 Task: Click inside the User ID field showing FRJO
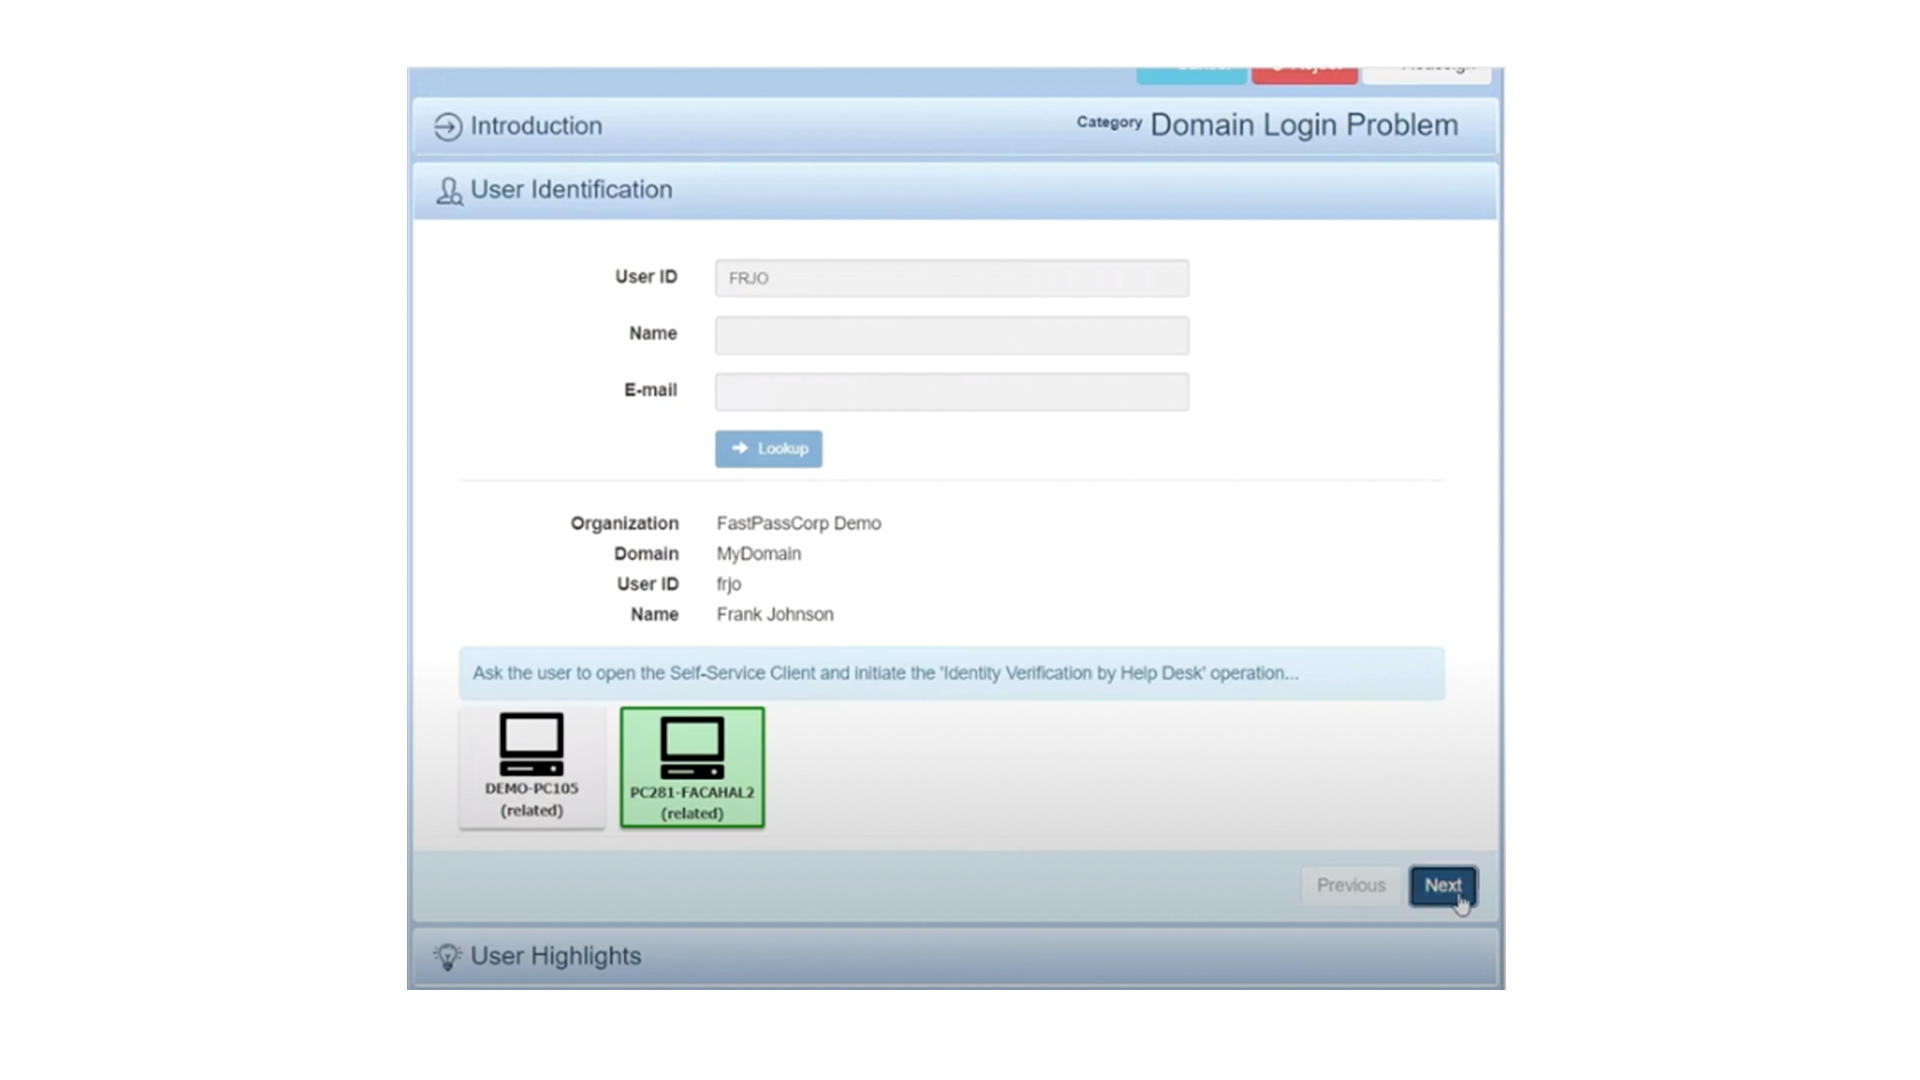pyautogui.click(x=950, y=277)
